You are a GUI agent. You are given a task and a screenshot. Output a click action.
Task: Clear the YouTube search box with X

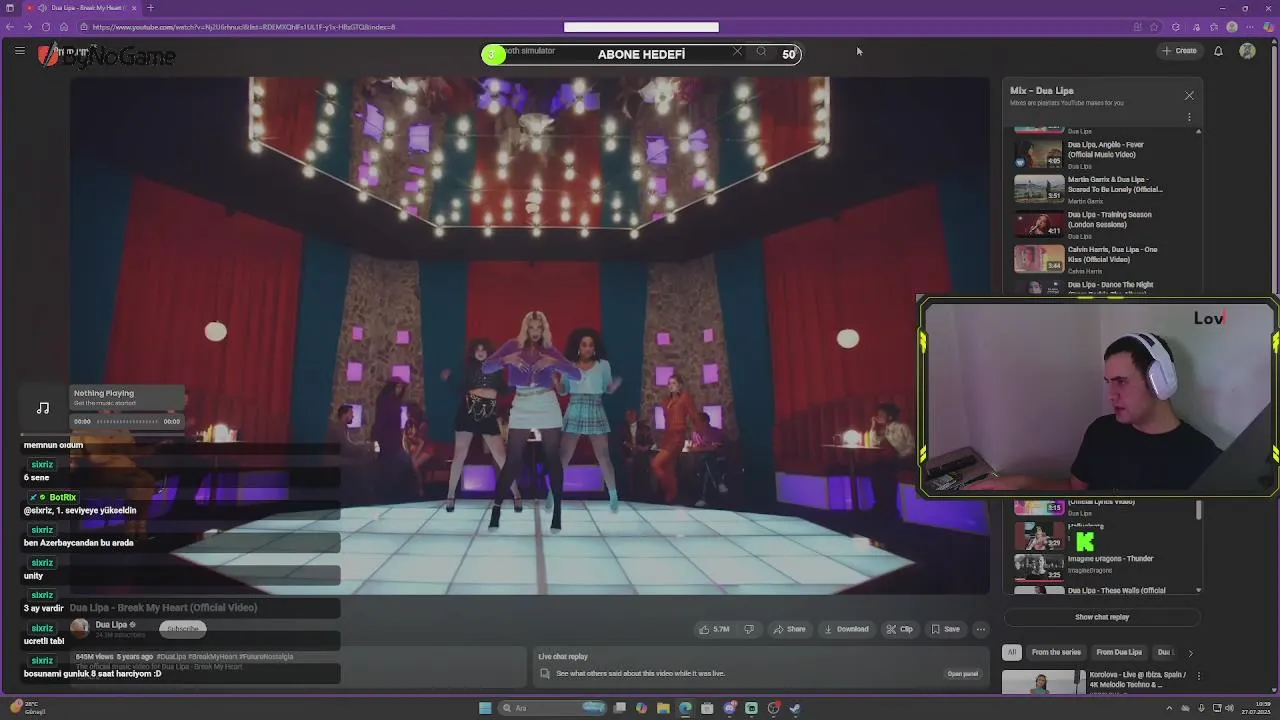coord(738,52)
